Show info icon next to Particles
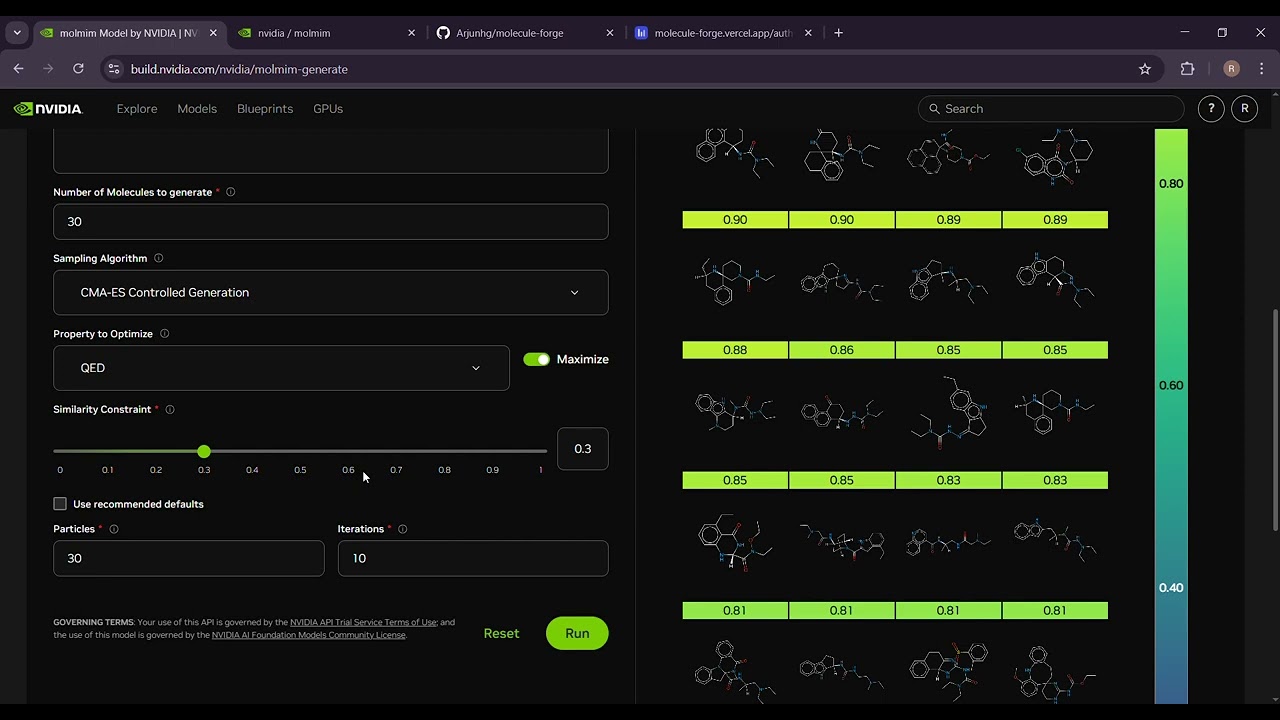Image resolution: width=1280 pixels, height=720 pixels. [x=114, y=529]
